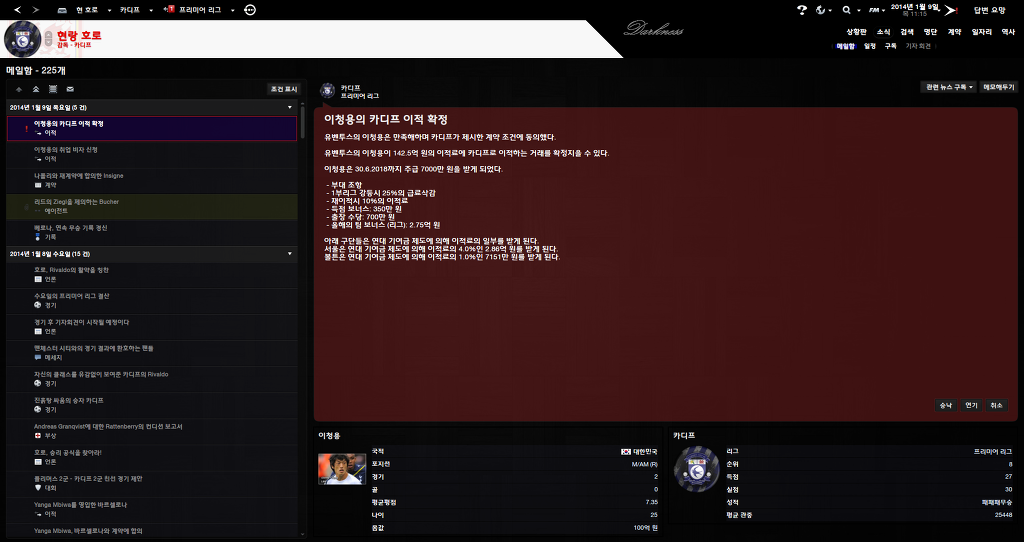
Task: Click the injury cross icon beside 부상
Action: [x=38, y=436]
